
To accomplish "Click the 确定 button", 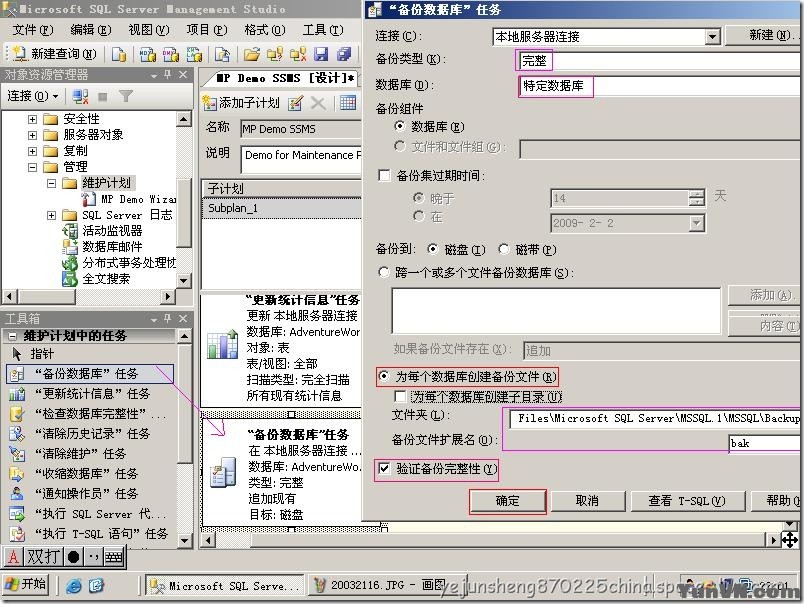I will click(x=508, y=501).
